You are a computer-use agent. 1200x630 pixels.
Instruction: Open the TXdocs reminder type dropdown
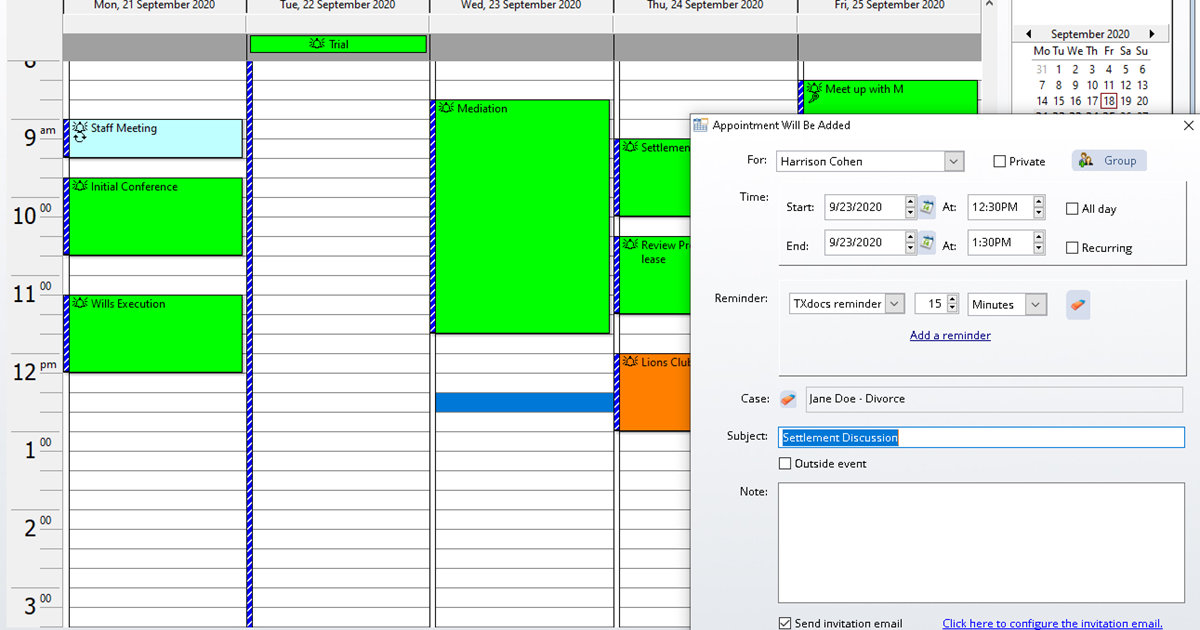(x=894, y=305)
